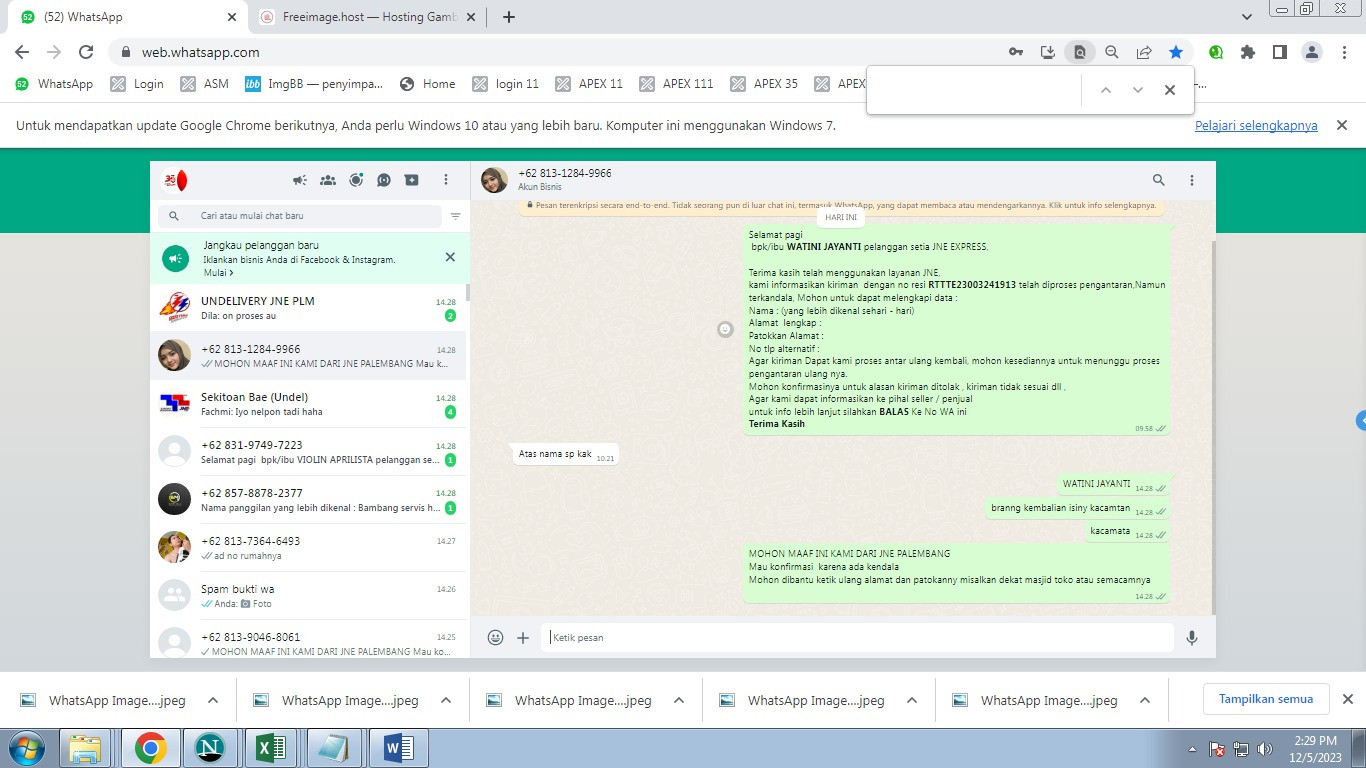Click the 'Ketik pesan' message input
Screen dimensions: 1366x768
(x=858, y=637)
